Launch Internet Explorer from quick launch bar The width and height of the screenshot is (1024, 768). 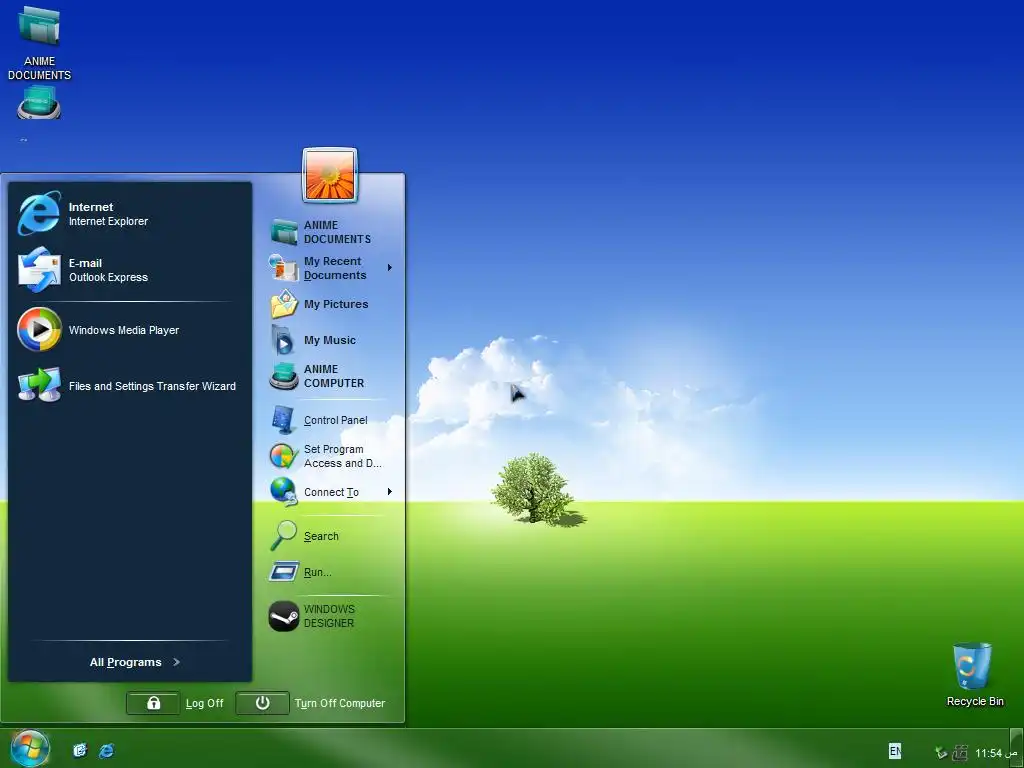pos(106,750)
